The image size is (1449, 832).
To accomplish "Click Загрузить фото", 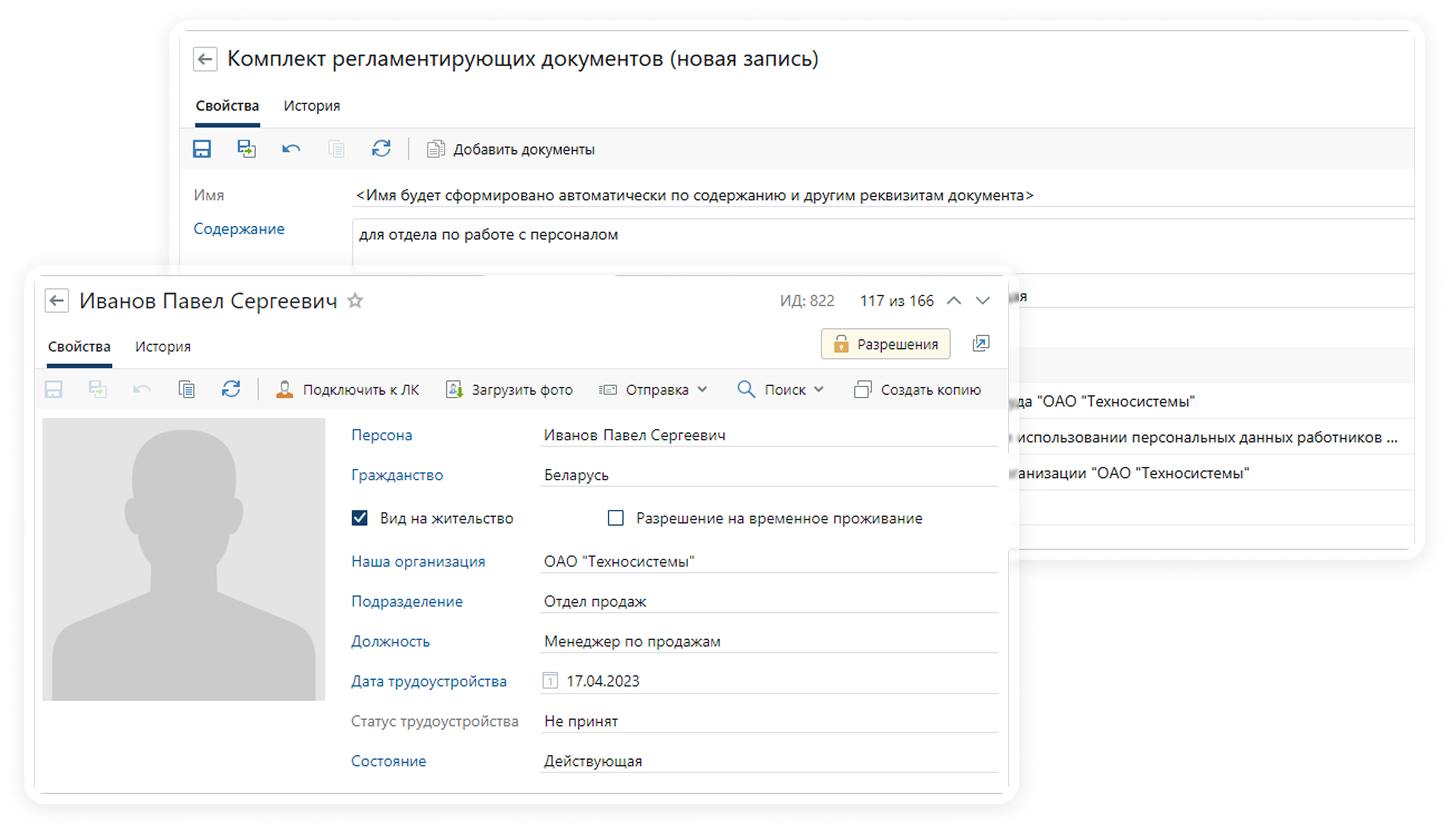I will click(509, 390).
